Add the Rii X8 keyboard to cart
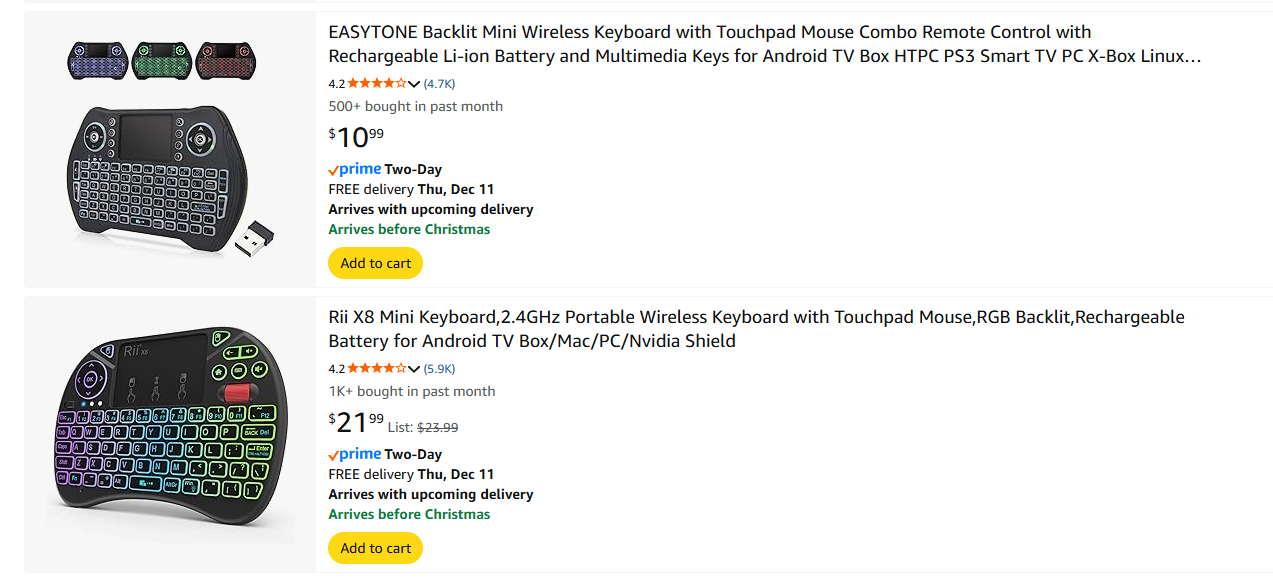Viewport: 1273px width, 581px height. point(375,548)
